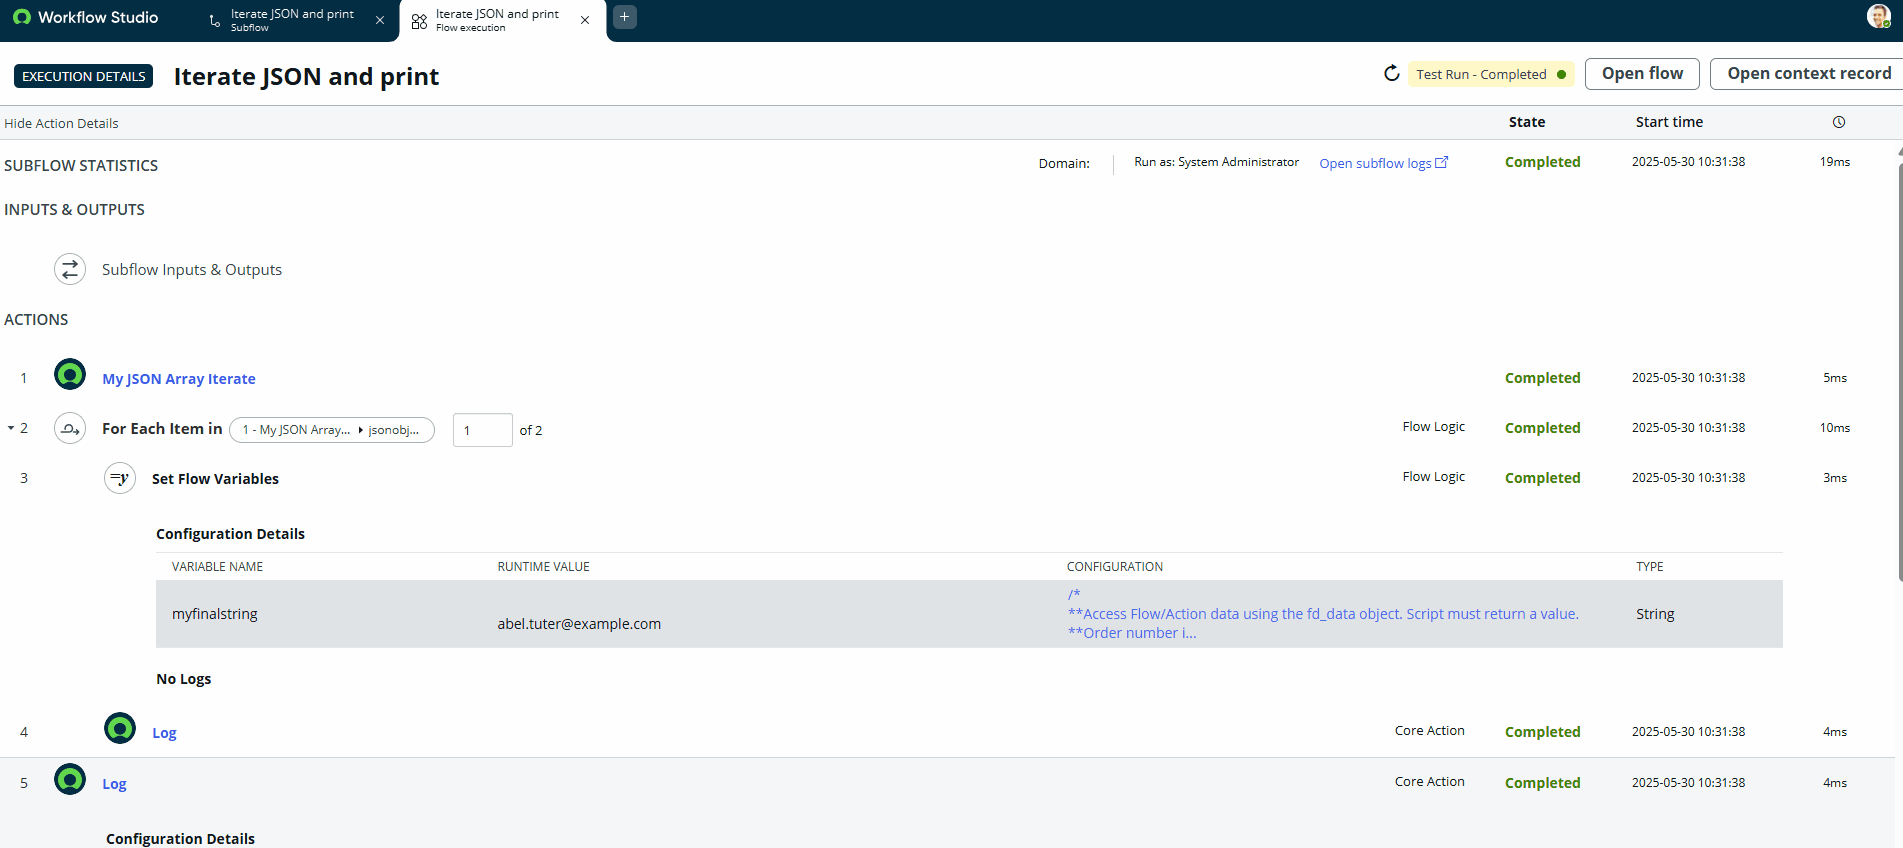Open the user profile avatar

(x=1878, y=16)
